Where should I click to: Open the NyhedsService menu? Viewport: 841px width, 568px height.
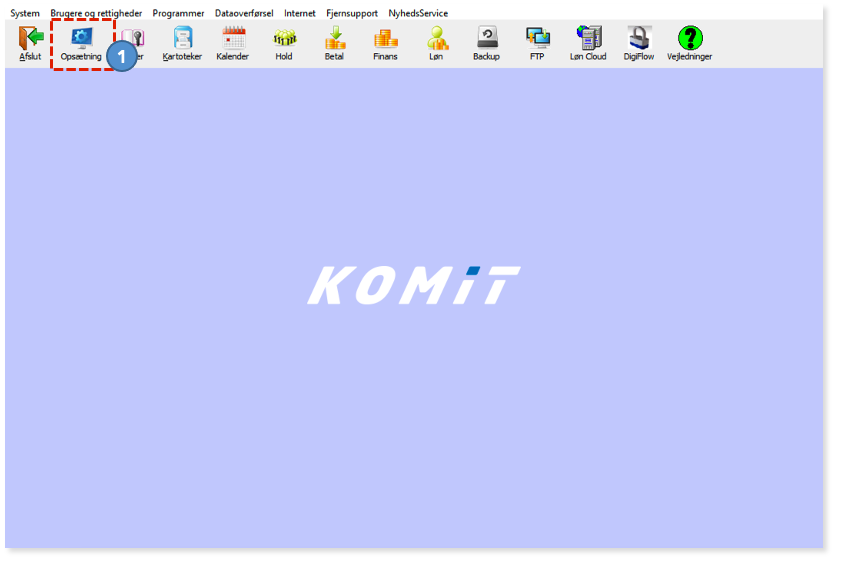[418, 13]
